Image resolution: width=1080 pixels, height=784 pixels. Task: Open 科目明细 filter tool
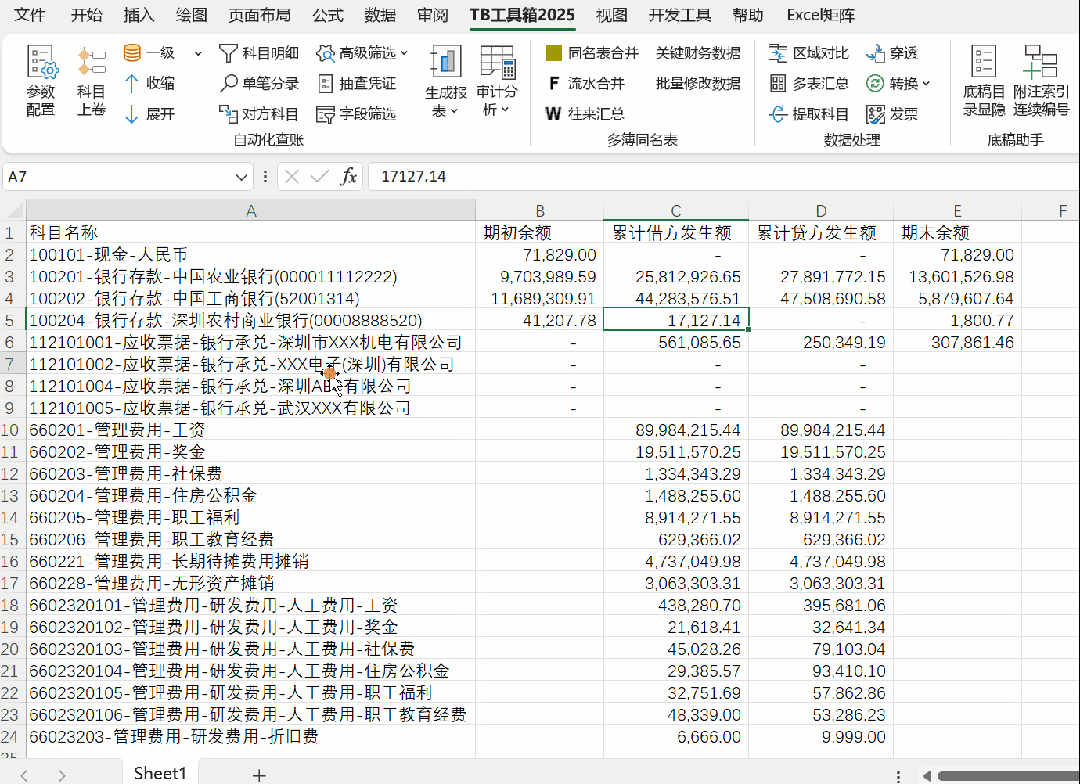point(258,53)
